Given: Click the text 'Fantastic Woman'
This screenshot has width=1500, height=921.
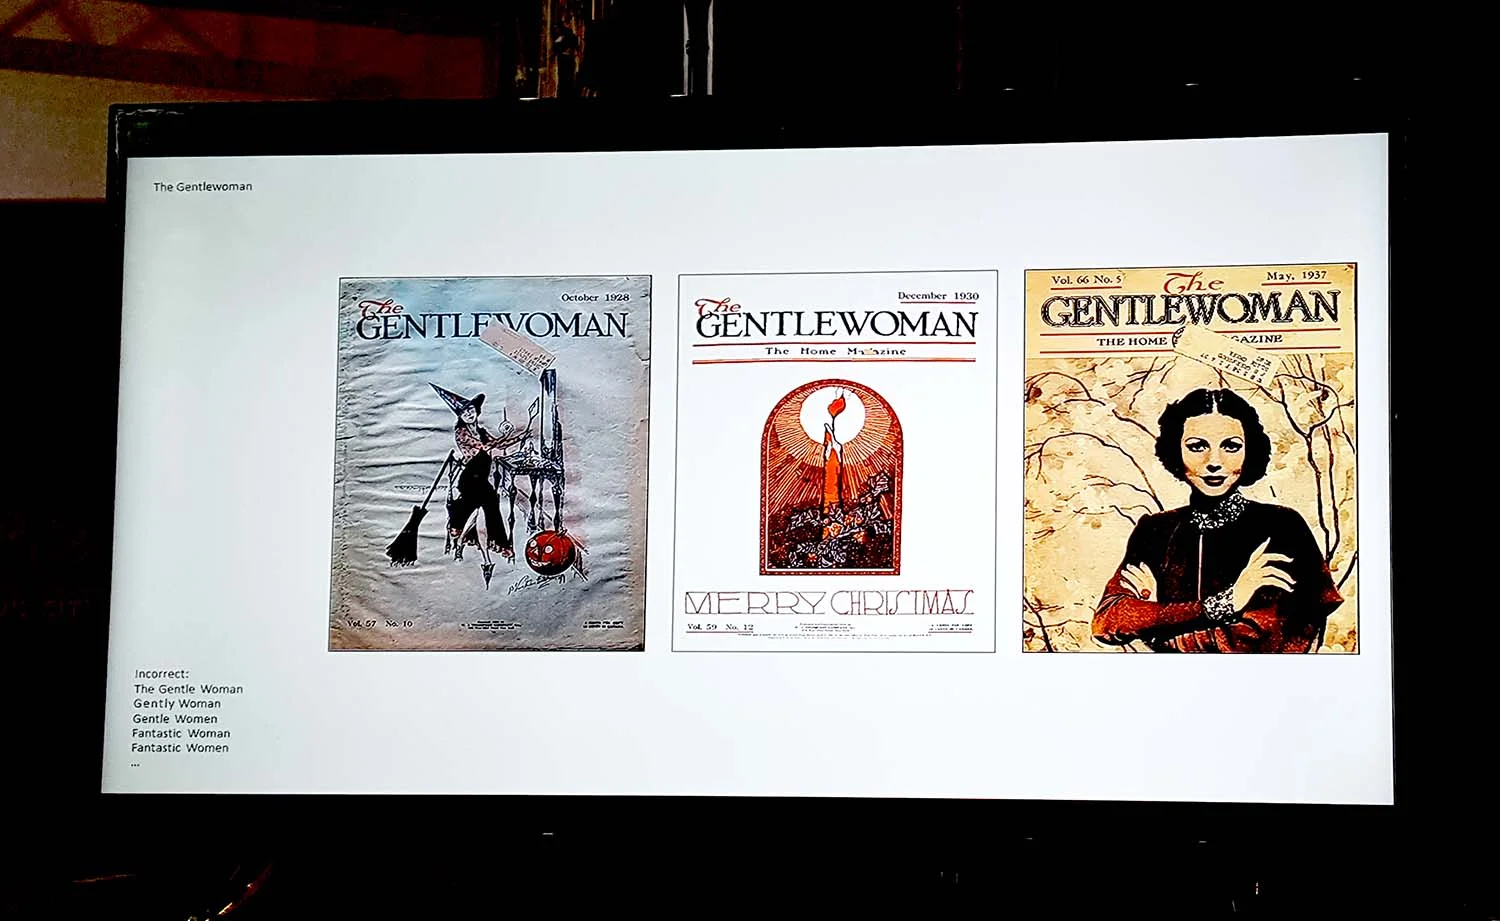Looking at the screenshot, I should coord(181,733).
